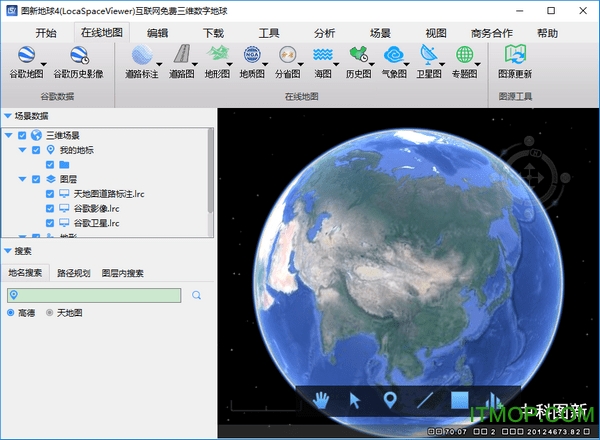600x440 pixels.
Task: Toggle the 三维场景 checkbox
Action: (x=22, y=135)
